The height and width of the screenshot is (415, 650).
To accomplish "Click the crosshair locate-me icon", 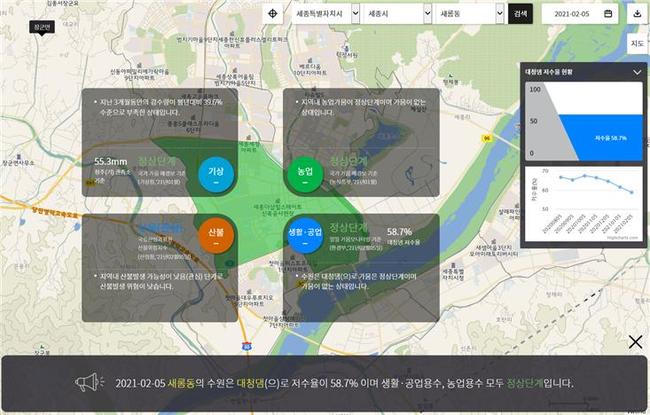I will tap(272, 14).
